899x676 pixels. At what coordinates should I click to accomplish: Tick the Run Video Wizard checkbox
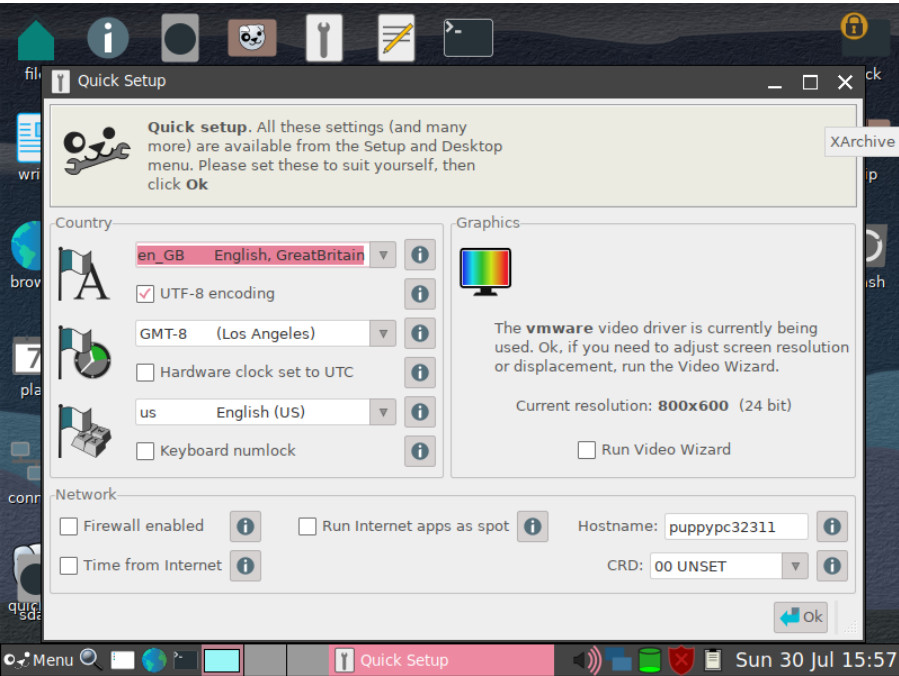[x=587, y=450]
